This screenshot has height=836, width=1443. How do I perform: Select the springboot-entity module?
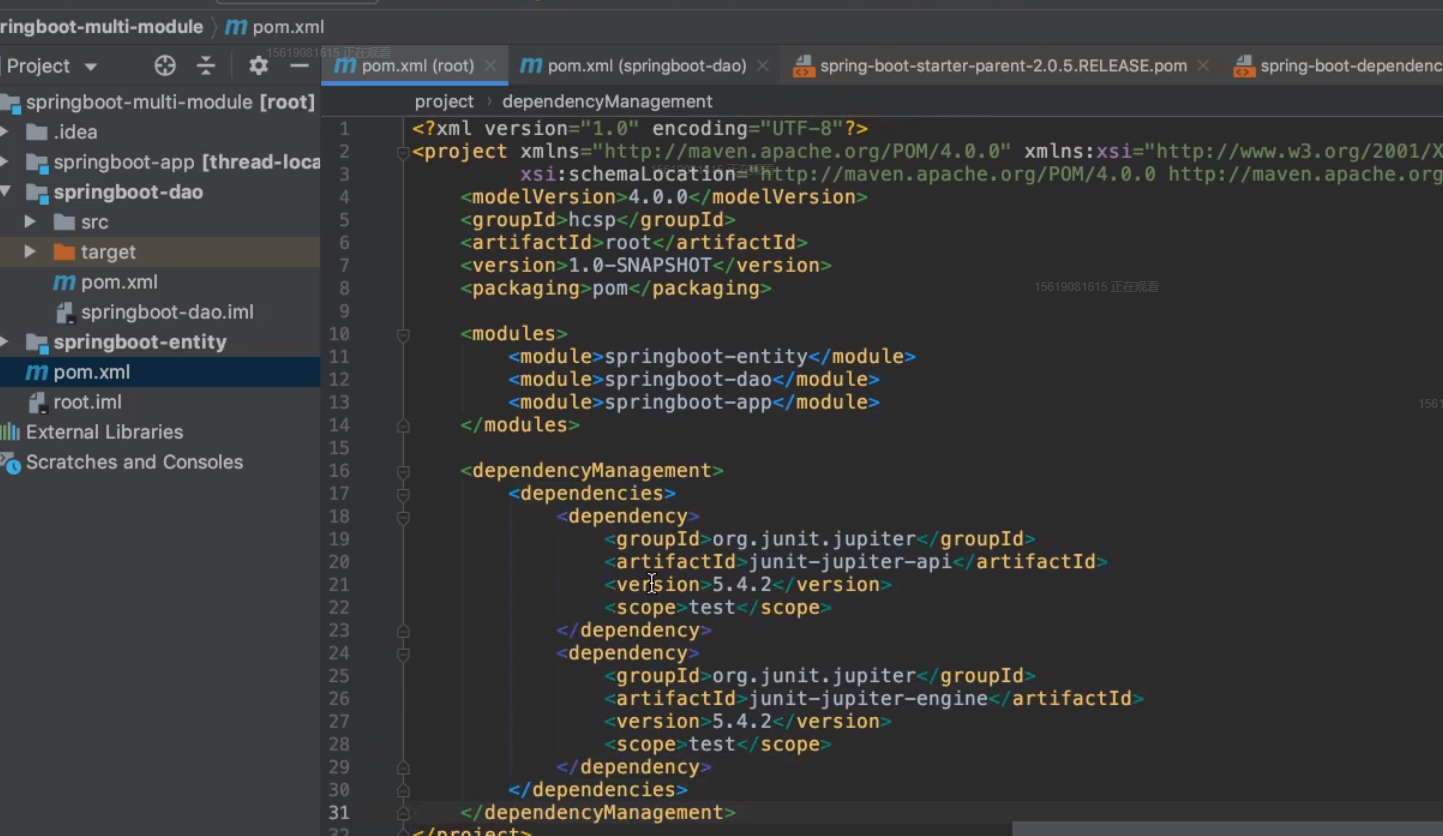pos(140,342)
